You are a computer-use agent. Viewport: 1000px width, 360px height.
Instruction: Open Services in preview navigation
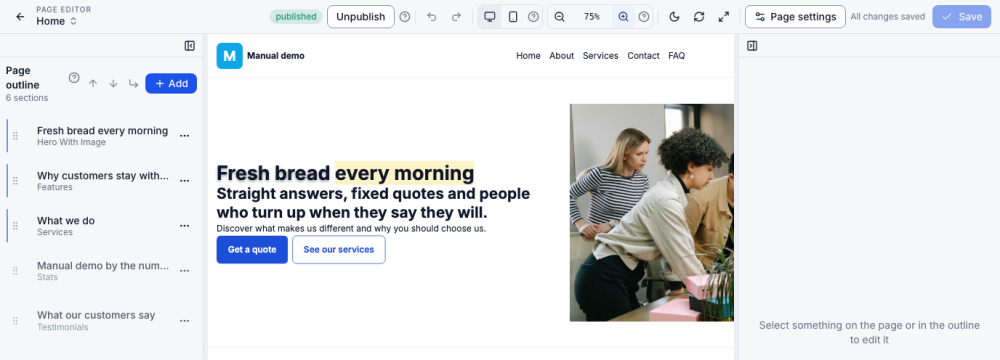600,56
